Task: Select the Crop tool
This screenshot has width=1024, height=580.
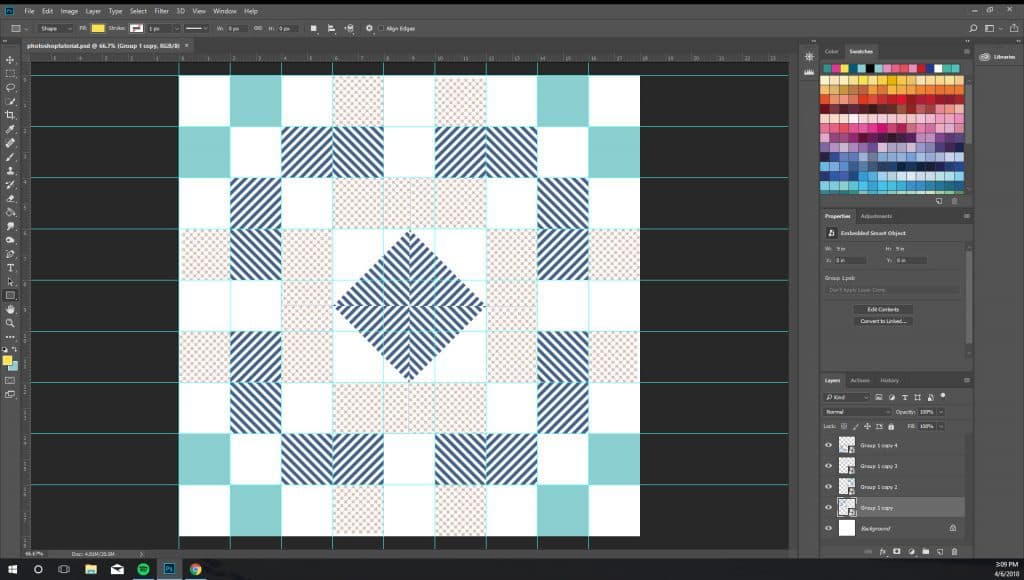Action: tap(10, 116)
